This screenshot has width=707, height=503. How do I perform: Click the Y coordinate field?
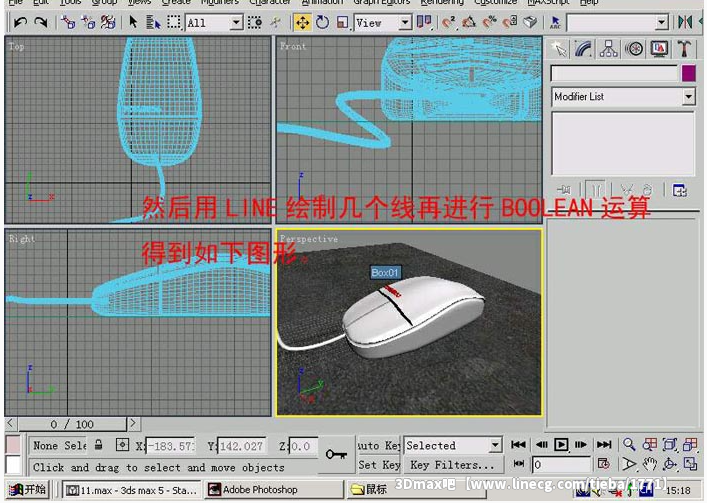pos(242,446)
